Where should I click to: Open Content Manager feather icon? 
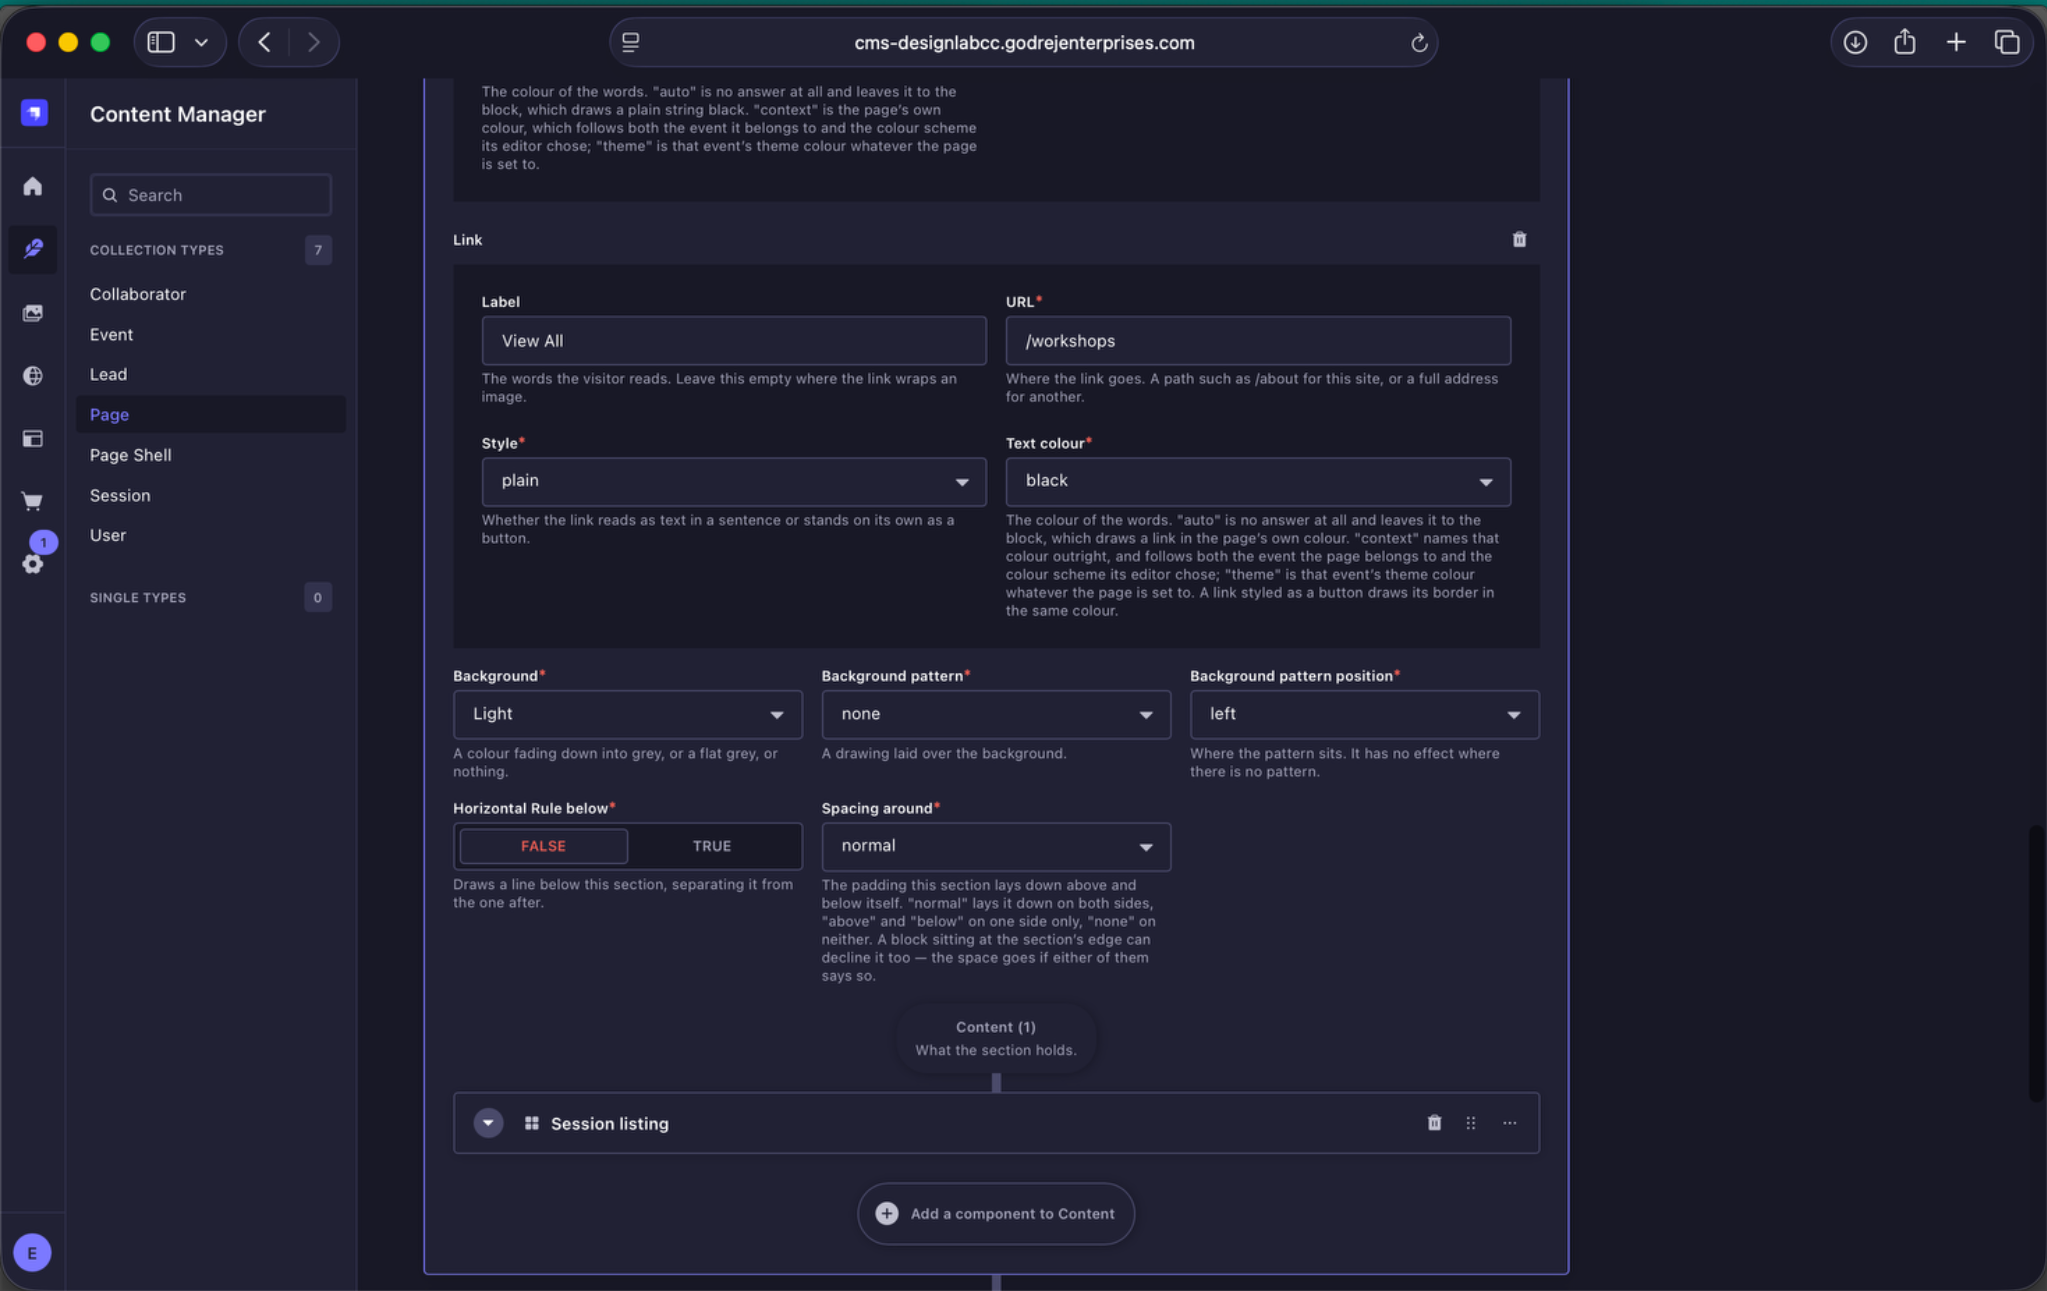[x=33, y=248]
